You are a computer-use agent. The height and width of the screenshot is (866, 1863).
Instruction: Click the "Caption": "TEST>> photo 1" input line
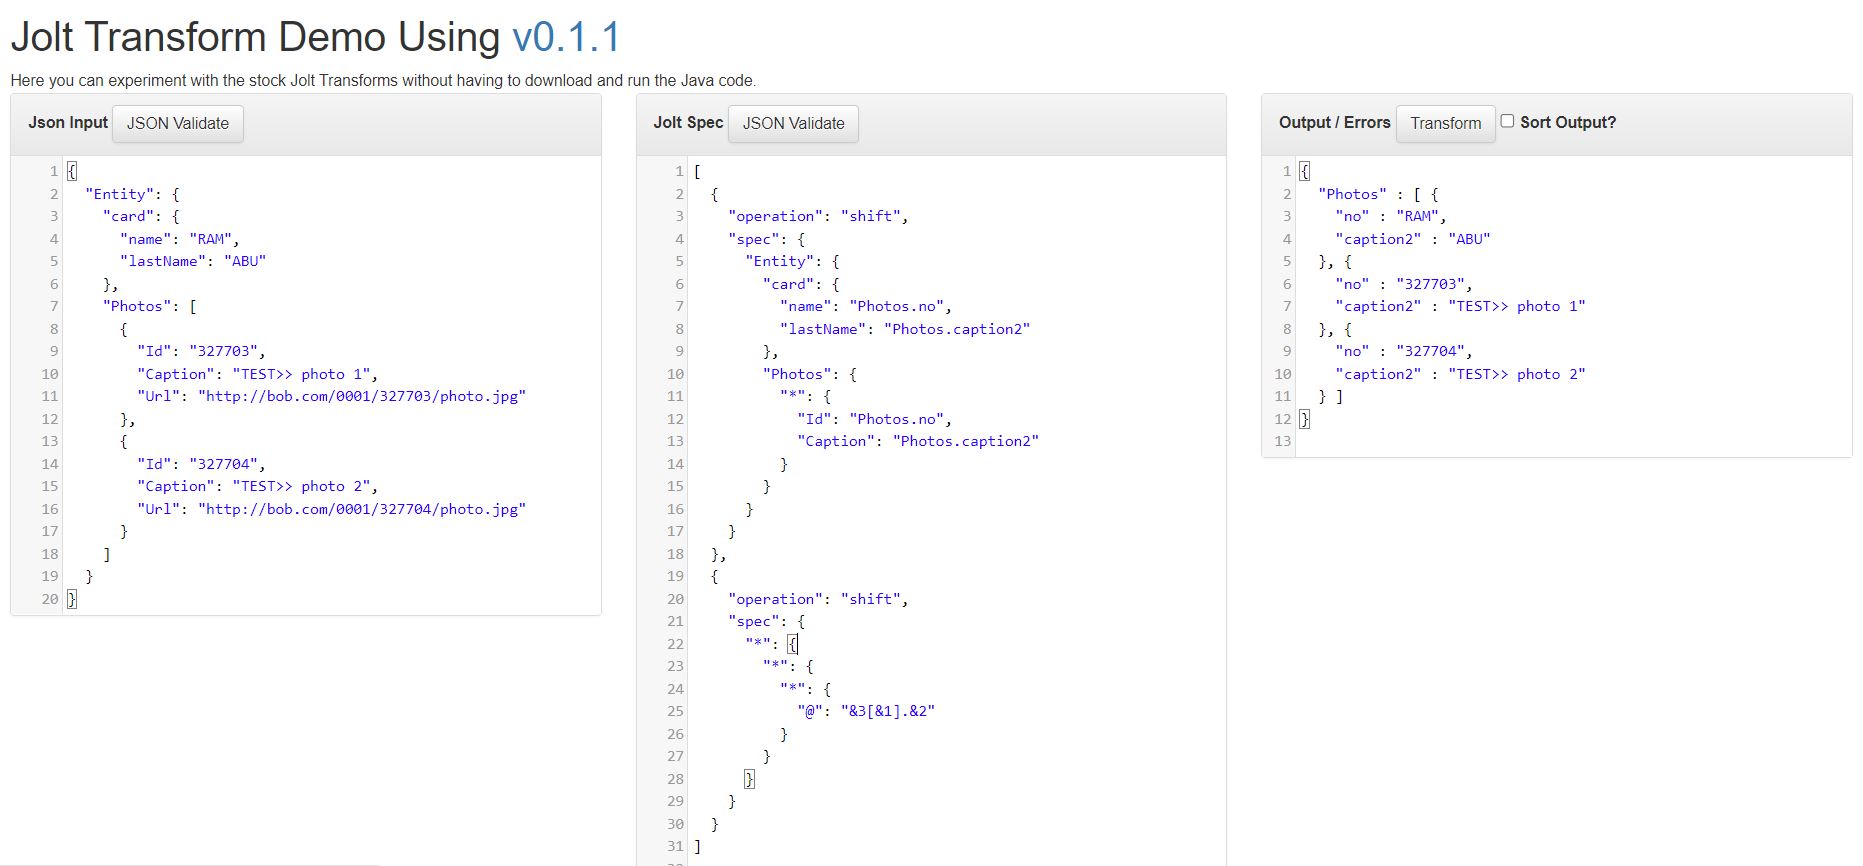tap(258, 374)
